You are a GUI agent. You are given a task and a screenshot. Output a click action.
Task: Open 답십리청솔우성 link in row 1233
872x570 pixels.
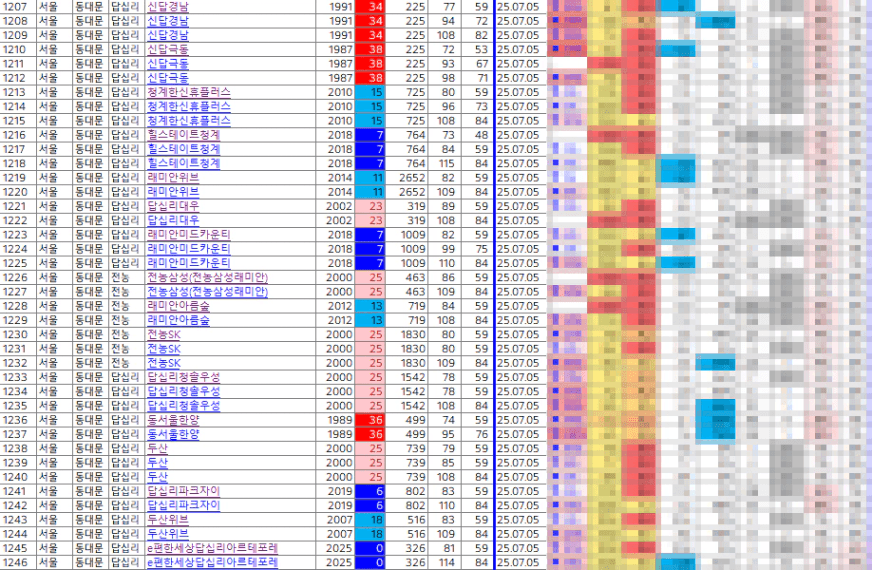click(x=184, y=377)
